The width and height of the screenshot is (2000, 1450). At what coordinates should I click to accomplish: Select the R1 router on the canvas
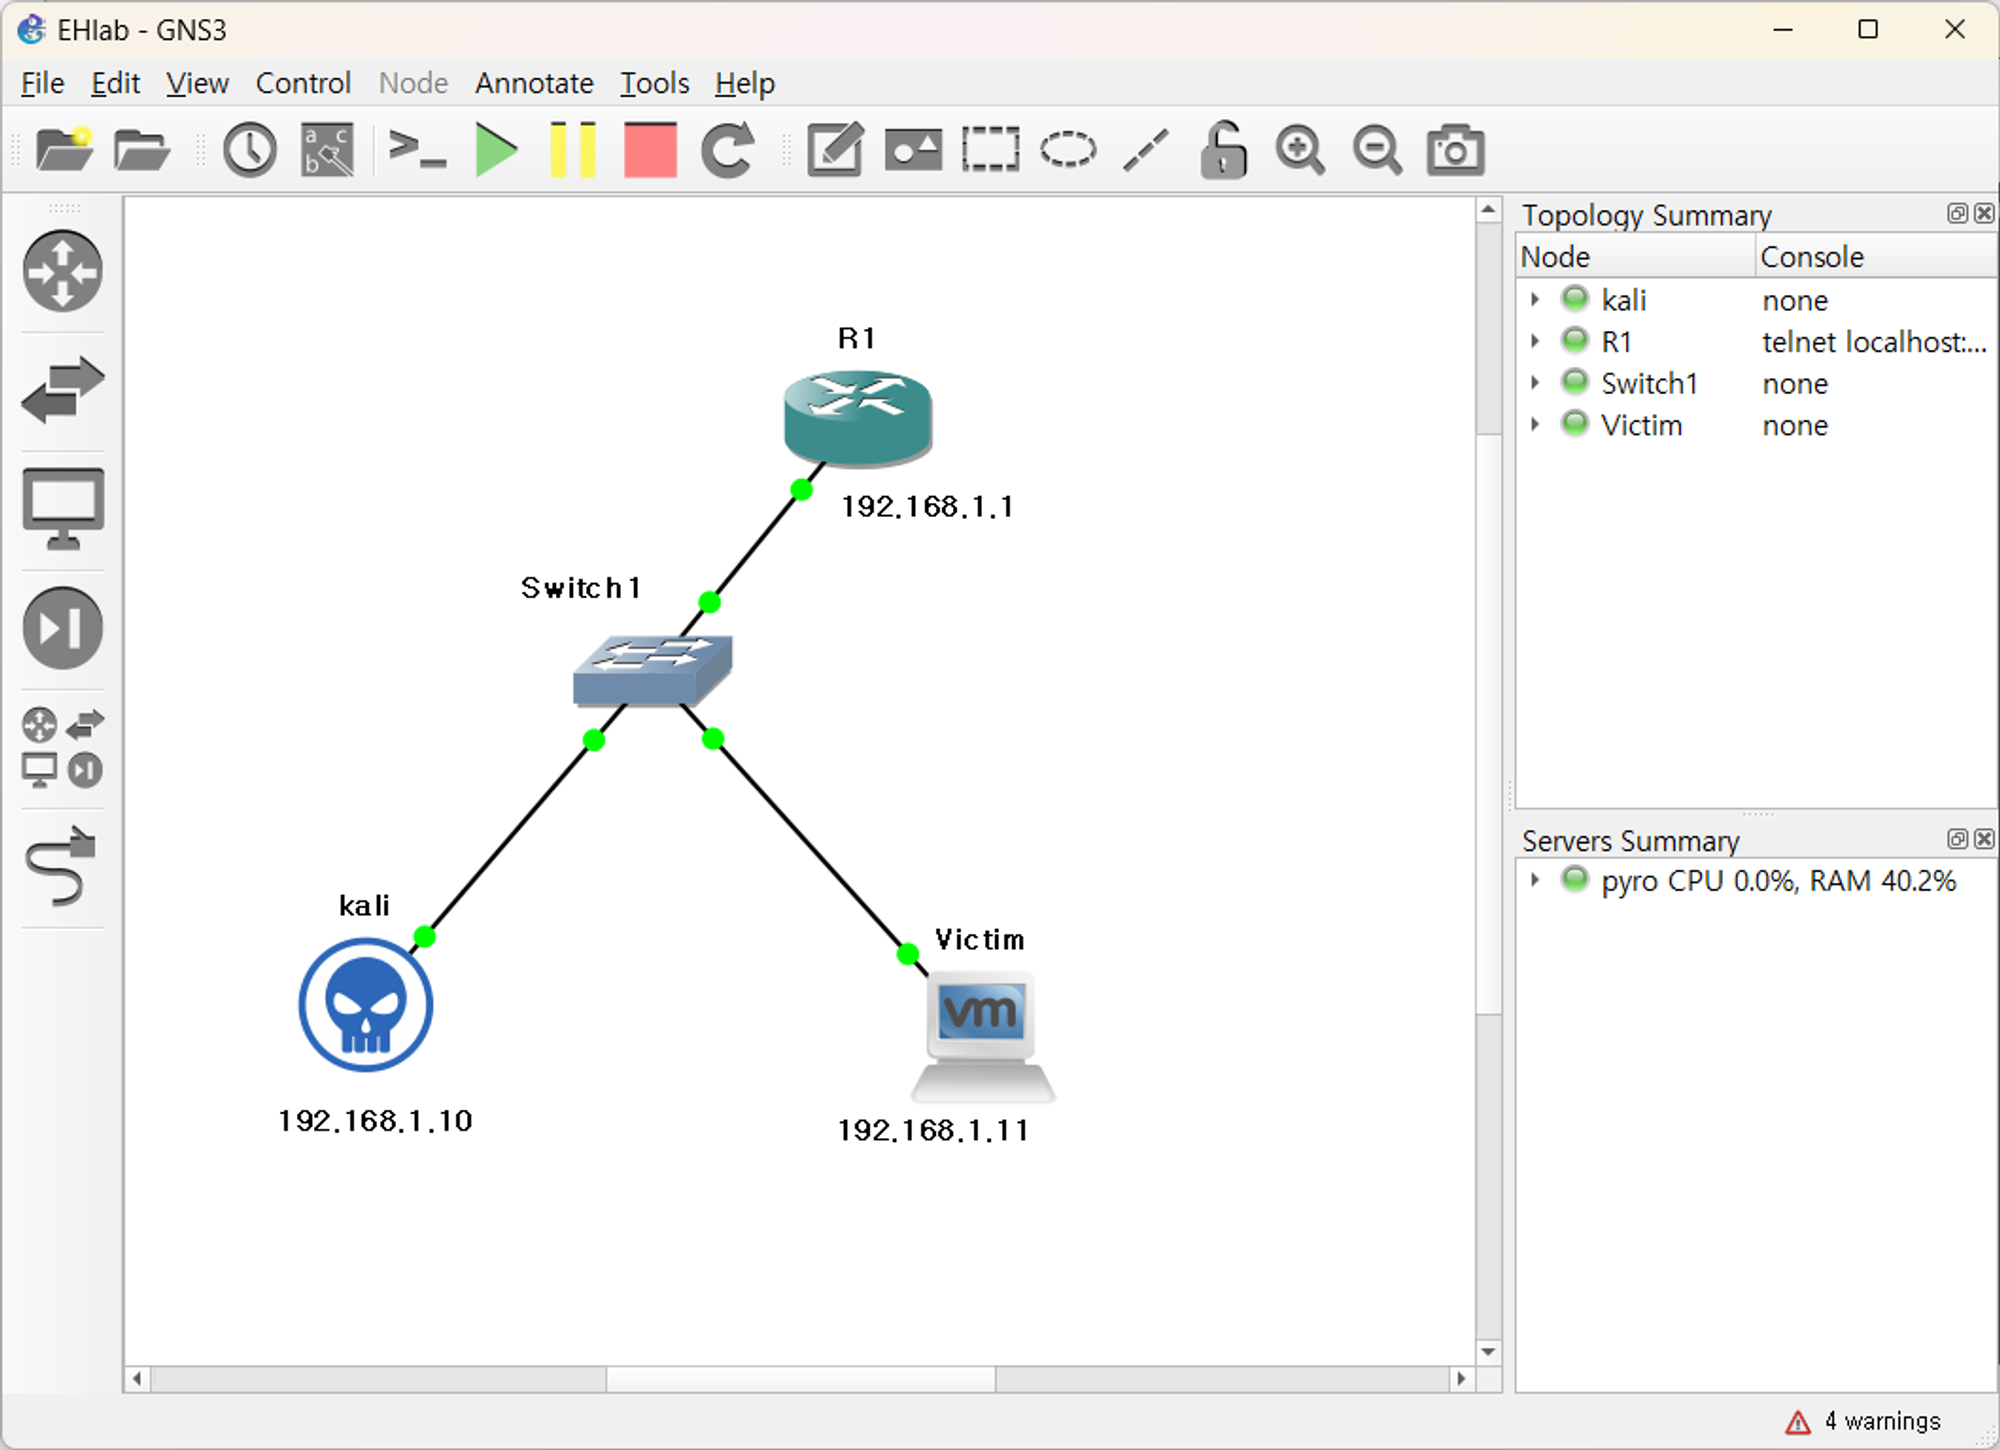pos(858,418)
